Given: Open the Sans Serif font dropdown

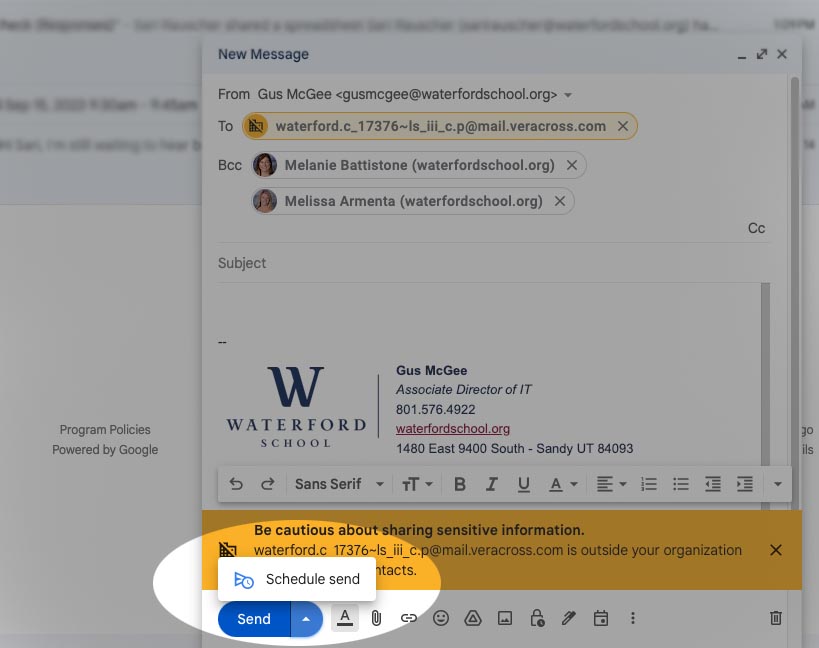Looking at the screenshot, I should click(x=338, y=484).
